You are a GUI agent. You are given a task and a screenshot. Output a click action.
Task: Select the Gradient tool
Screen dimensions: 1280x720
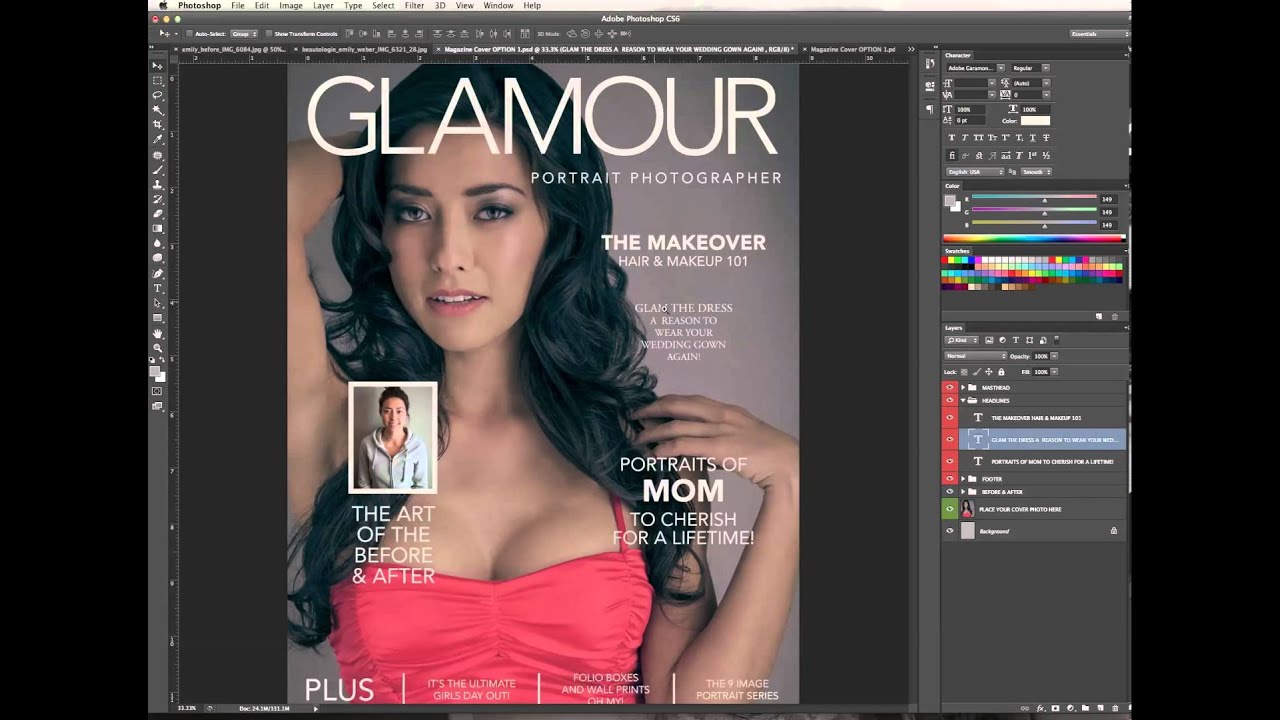point(158,228)
